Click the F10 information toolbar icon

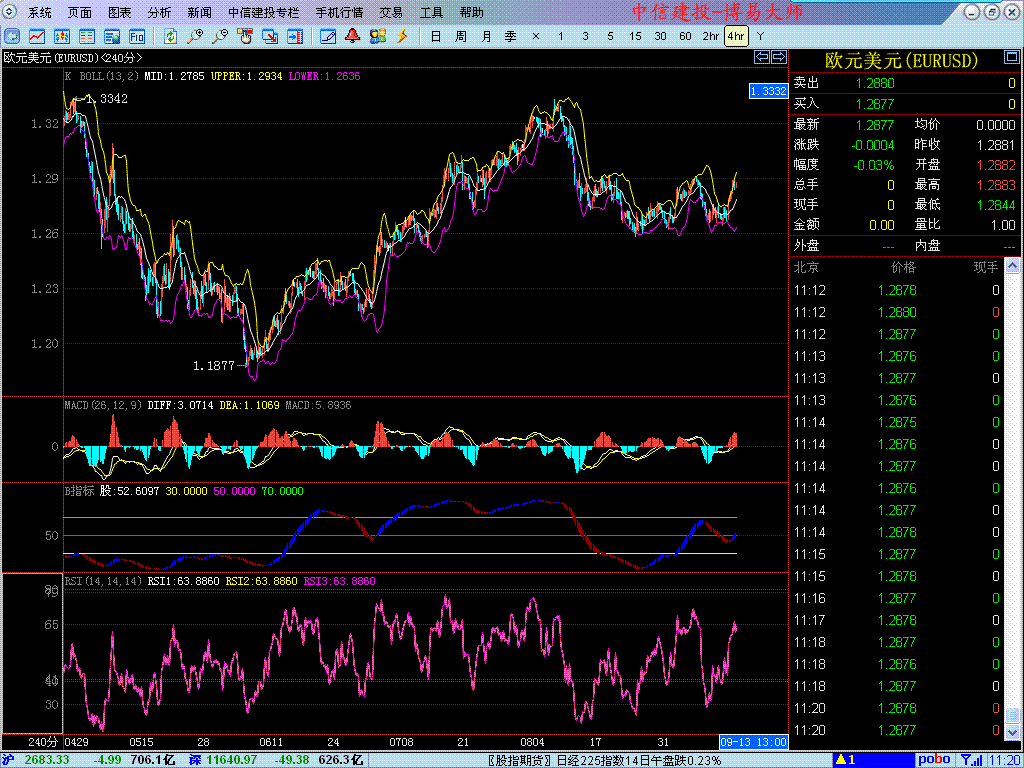point(137,36)
